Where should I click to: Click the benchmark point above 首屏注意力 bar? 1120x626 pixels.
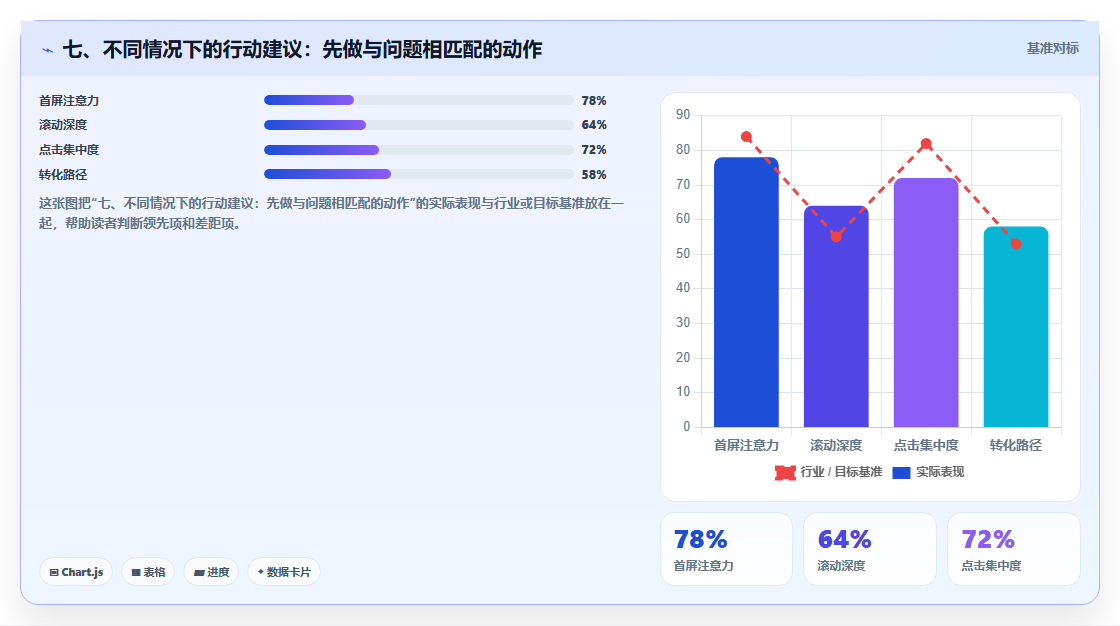746,136
